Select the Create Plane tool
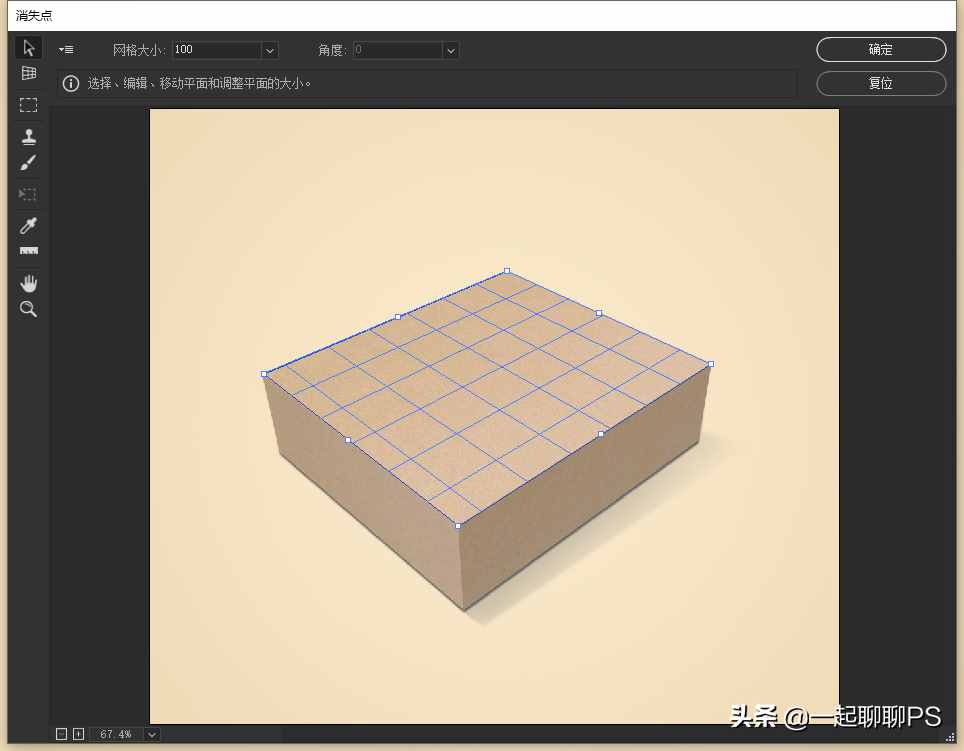The width and height of the screenshot is (964, 751). click(x=28, y=73)
